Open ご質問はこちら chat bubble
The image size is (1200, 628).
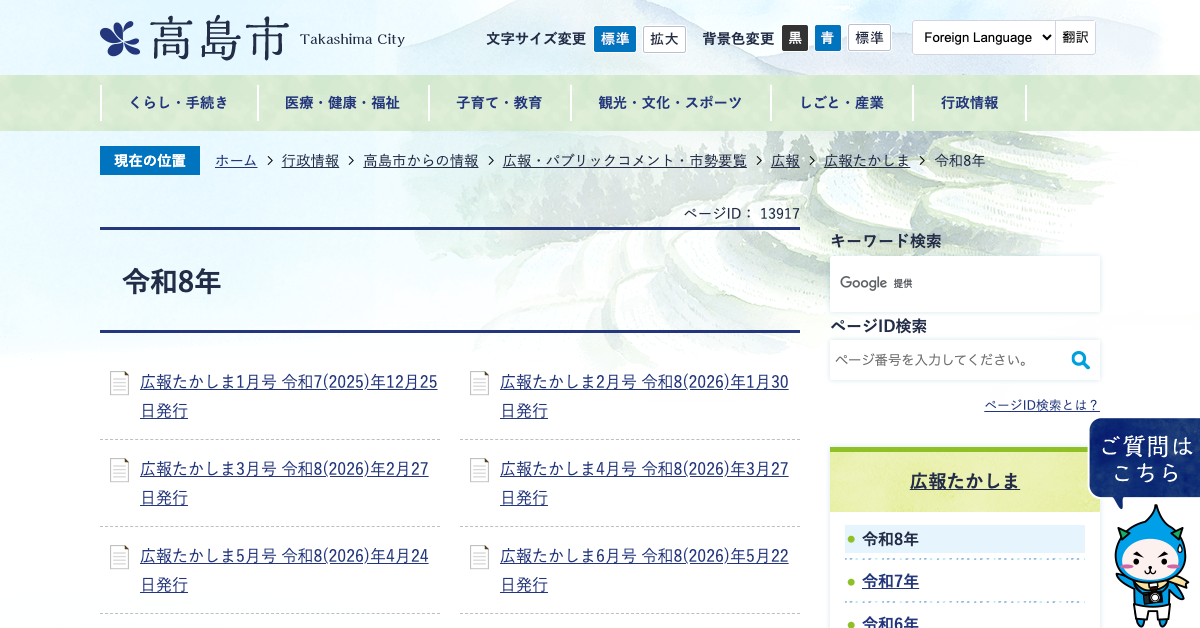(1146, 459)
